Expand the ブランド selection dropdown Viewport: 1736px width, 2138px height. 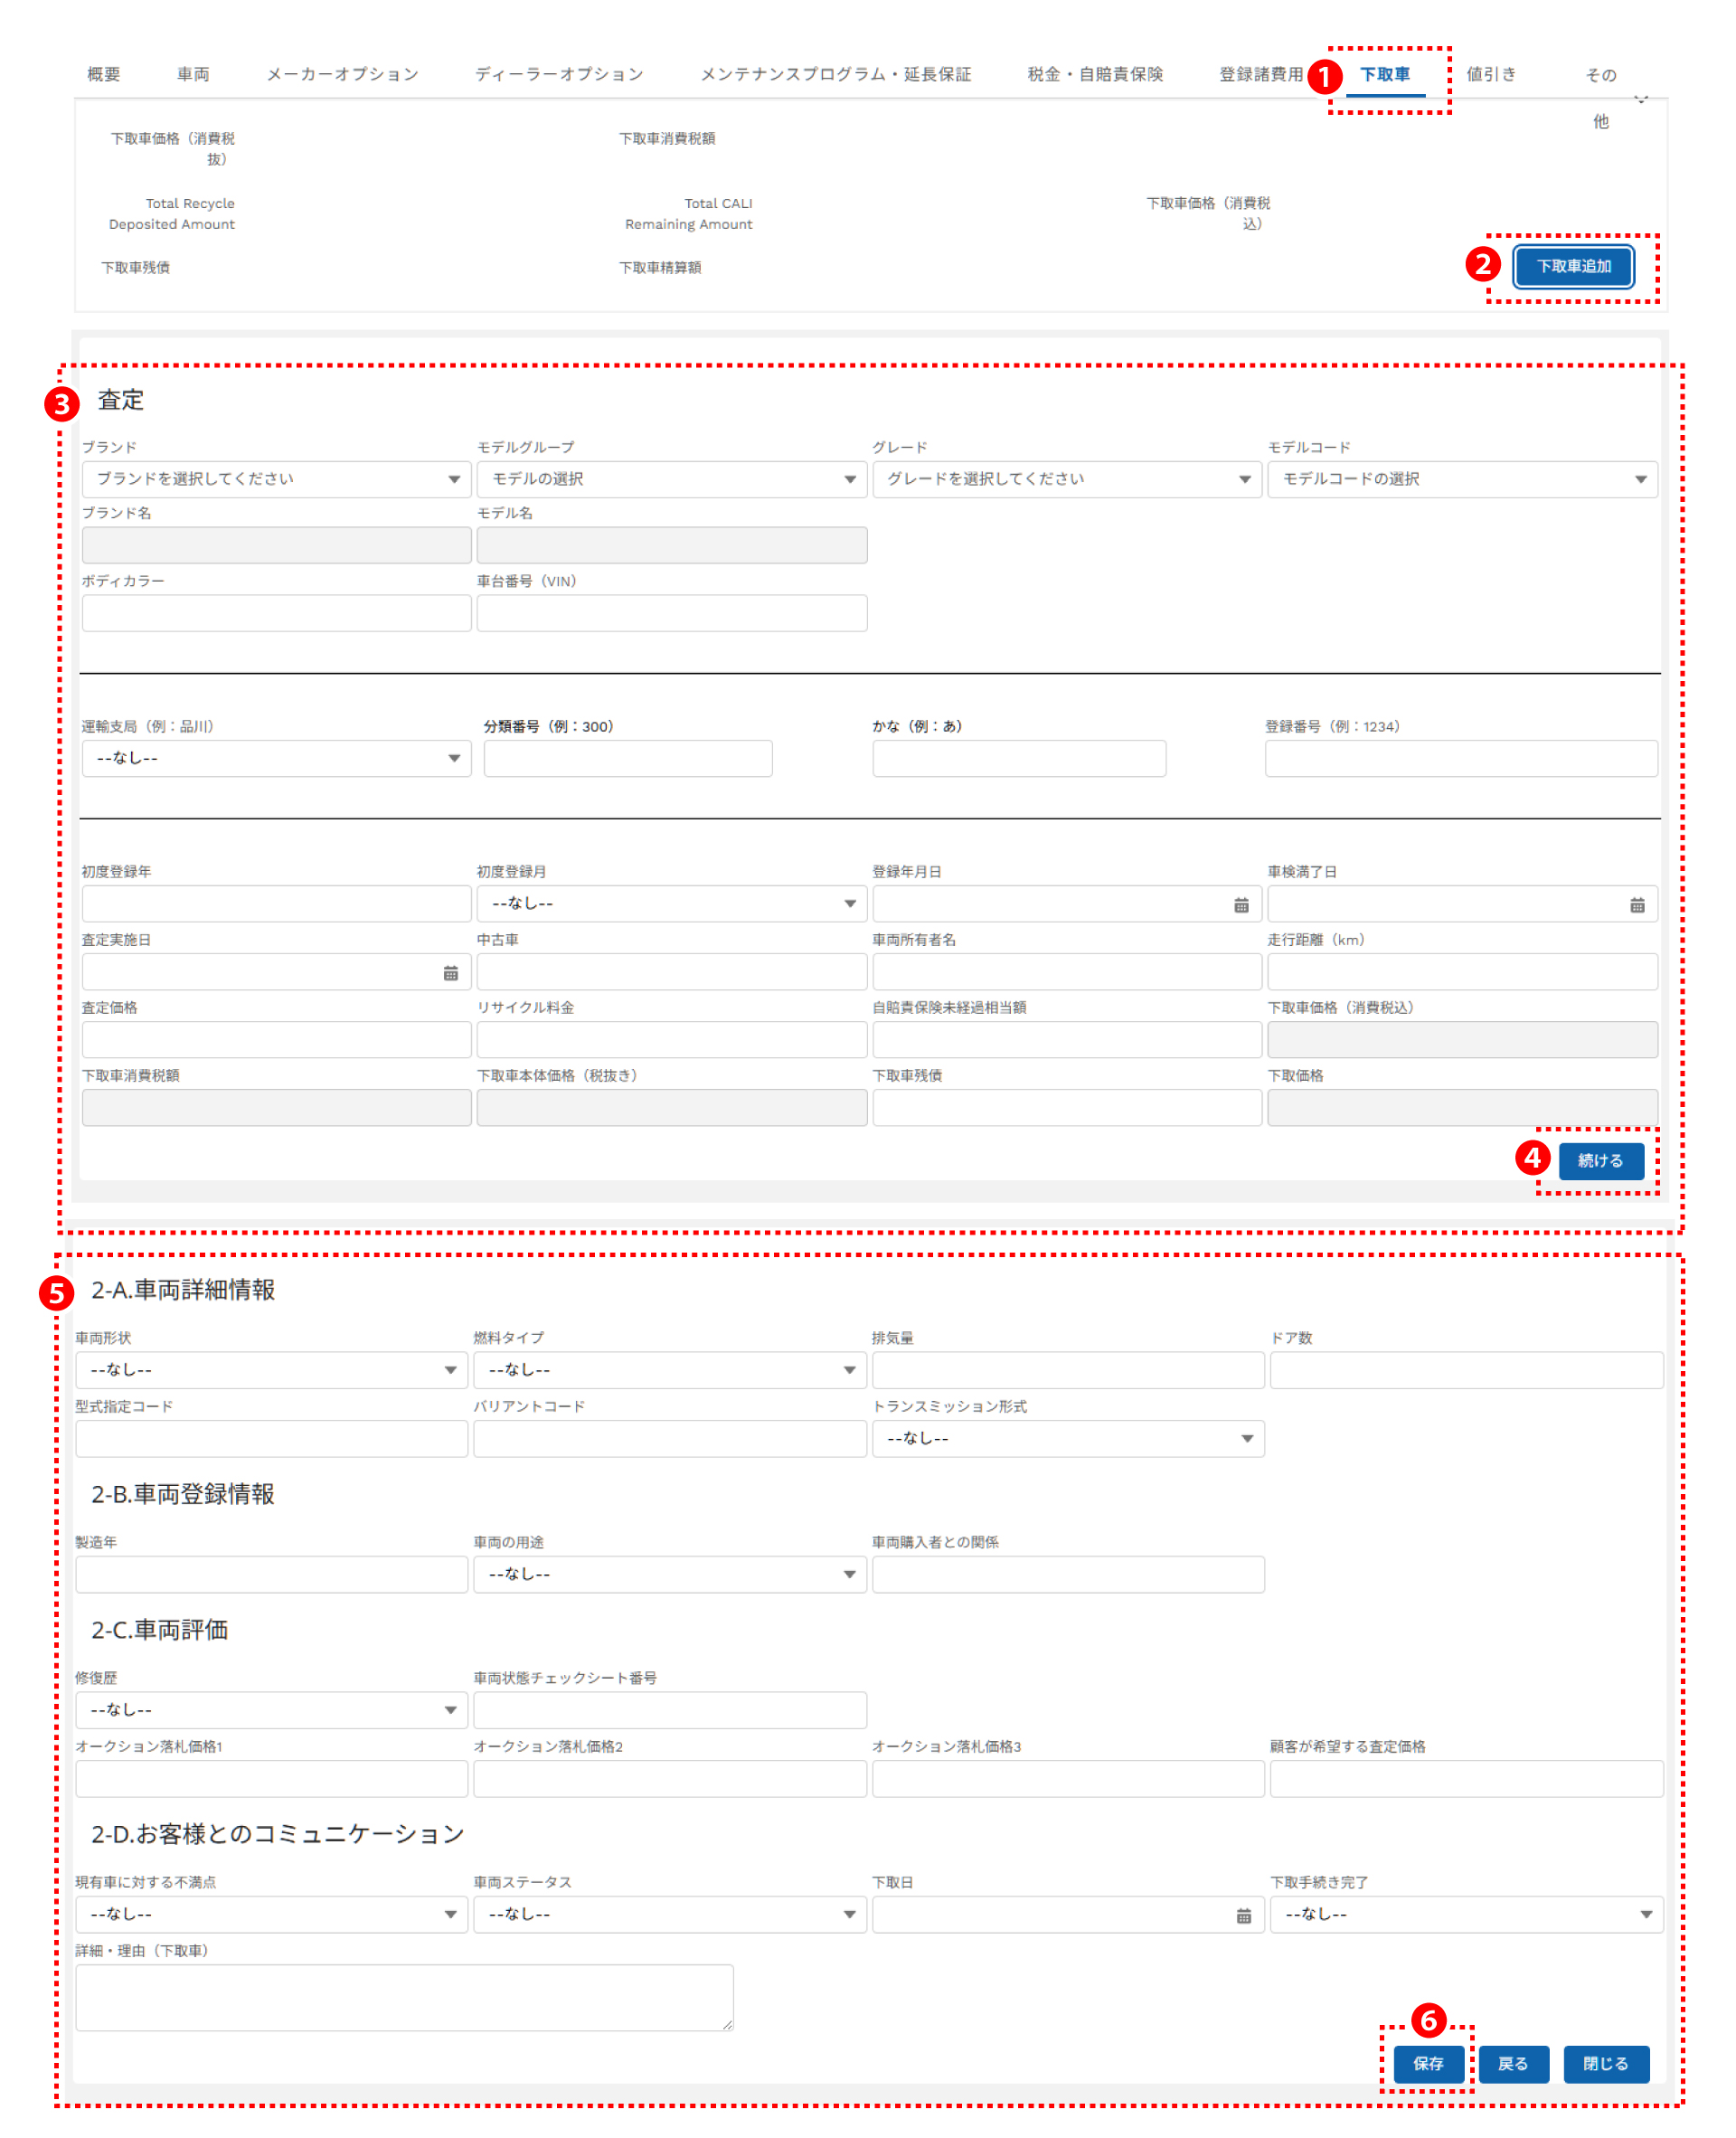pyautogui.click(x=276, y=479)
